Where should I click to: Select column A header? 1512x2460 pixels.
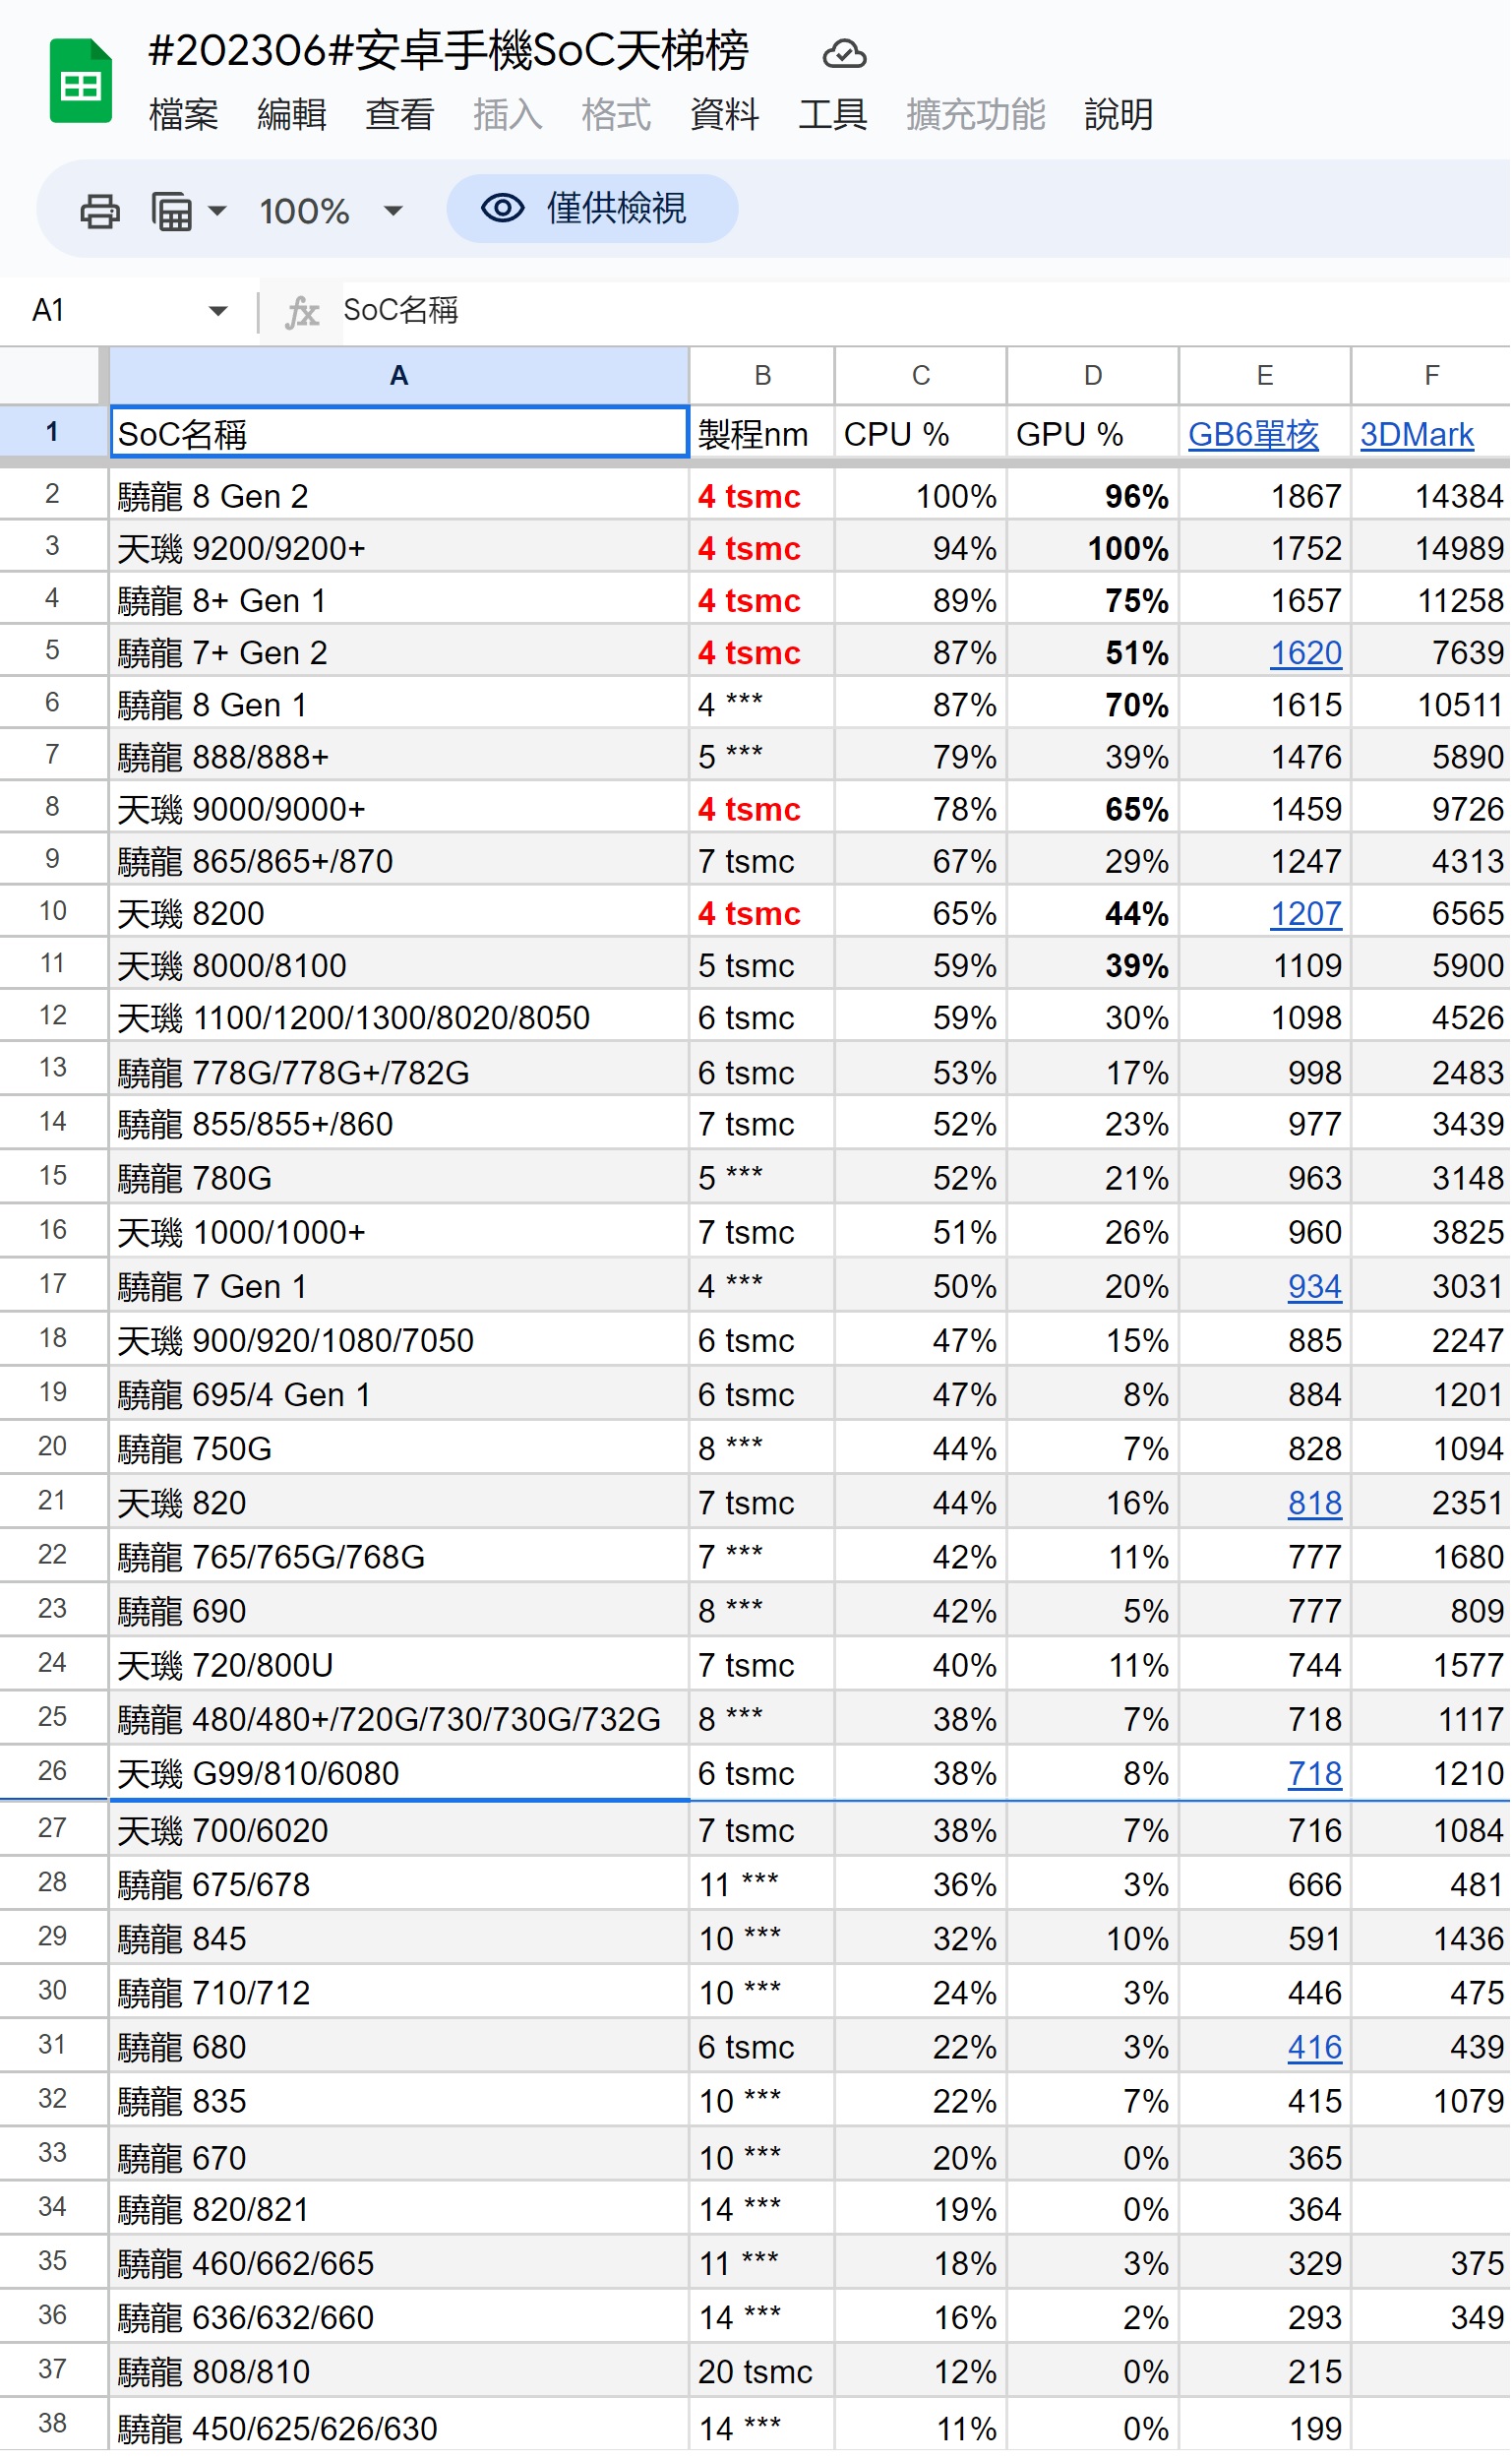pyautogui.click(x=399, y=376)
